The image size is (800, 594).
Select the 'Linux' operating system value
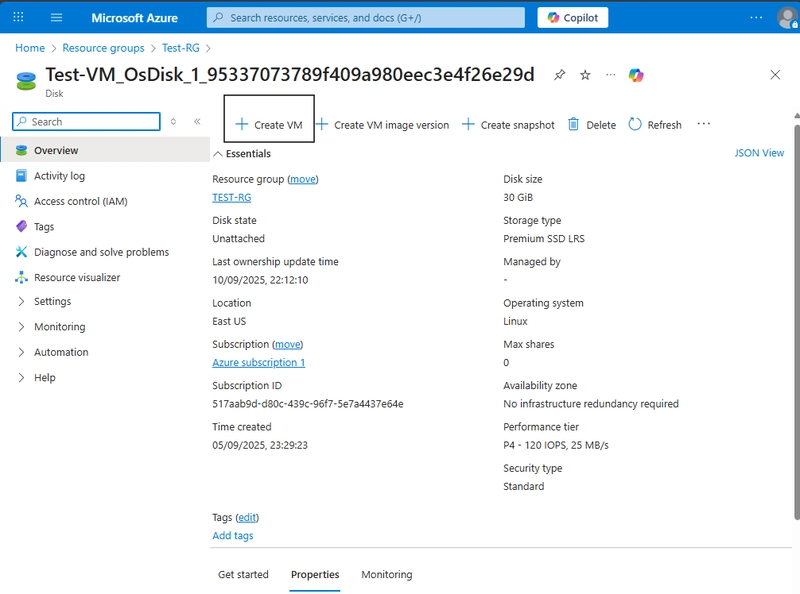click(515, 321)
